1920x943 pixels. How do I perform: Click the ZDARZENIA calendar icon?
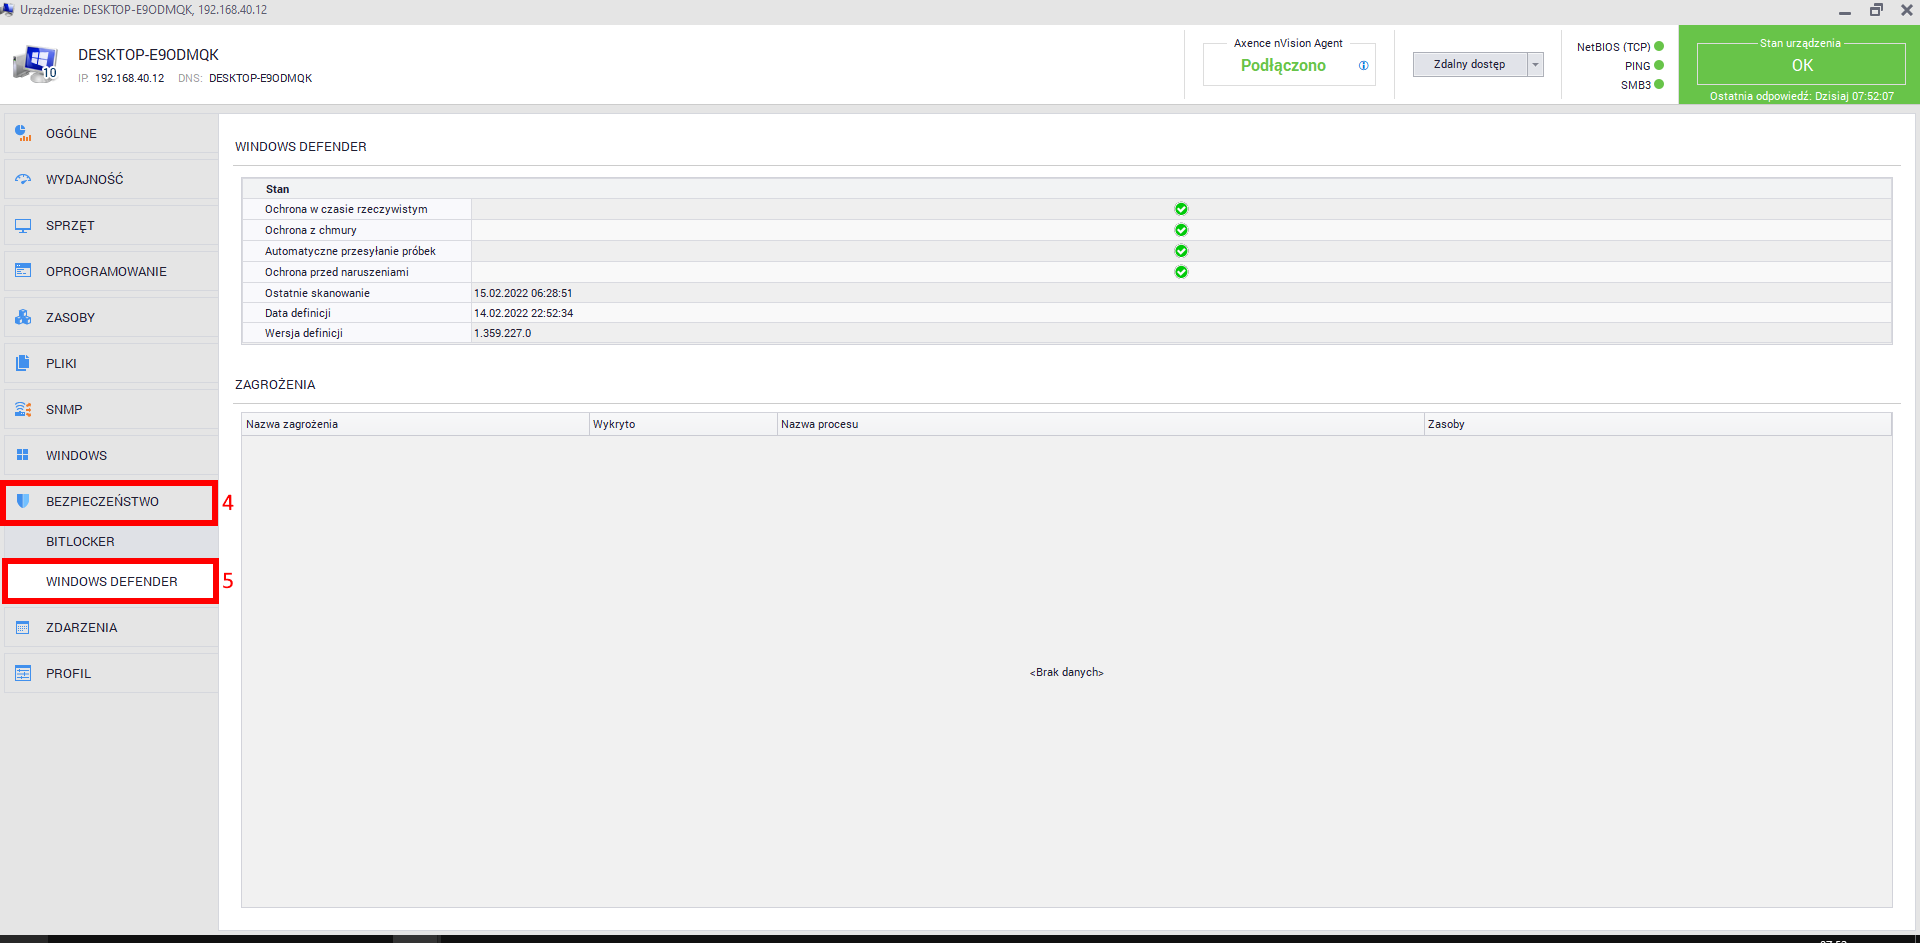(23, 627)
